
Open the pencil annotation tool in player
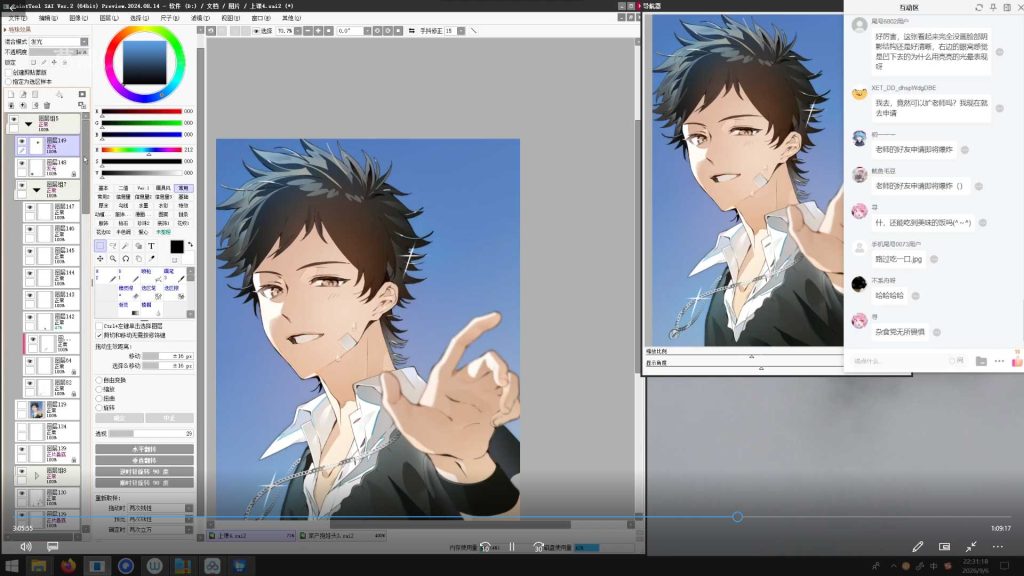(918, 546)
